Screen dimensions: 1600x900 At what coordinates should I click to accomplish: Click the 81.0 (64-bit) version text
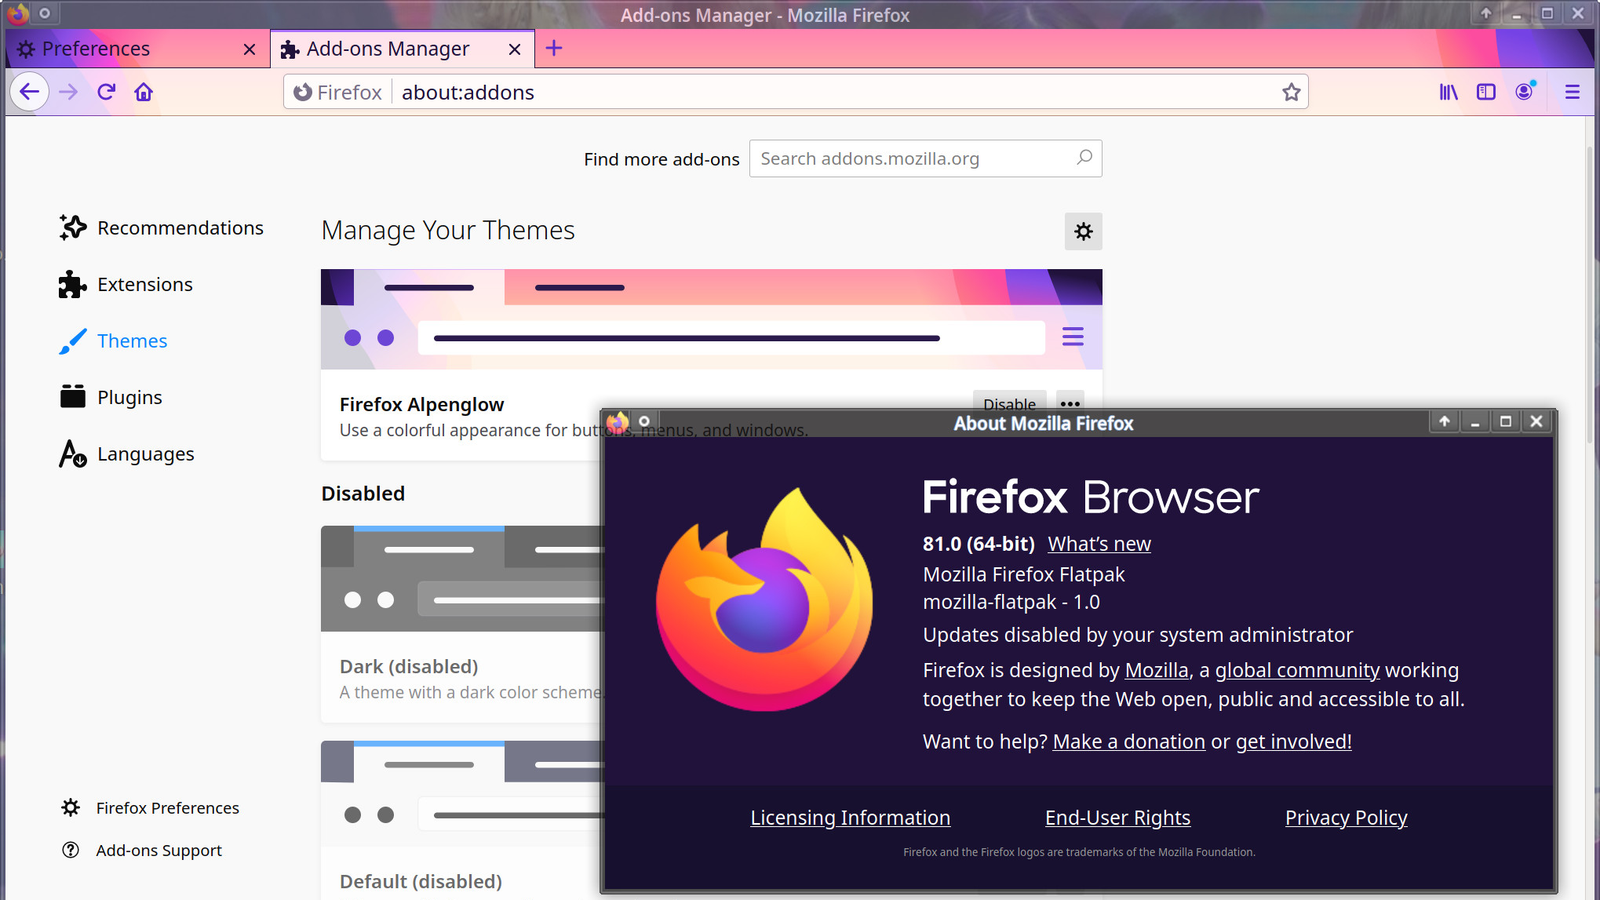[978, 544]
